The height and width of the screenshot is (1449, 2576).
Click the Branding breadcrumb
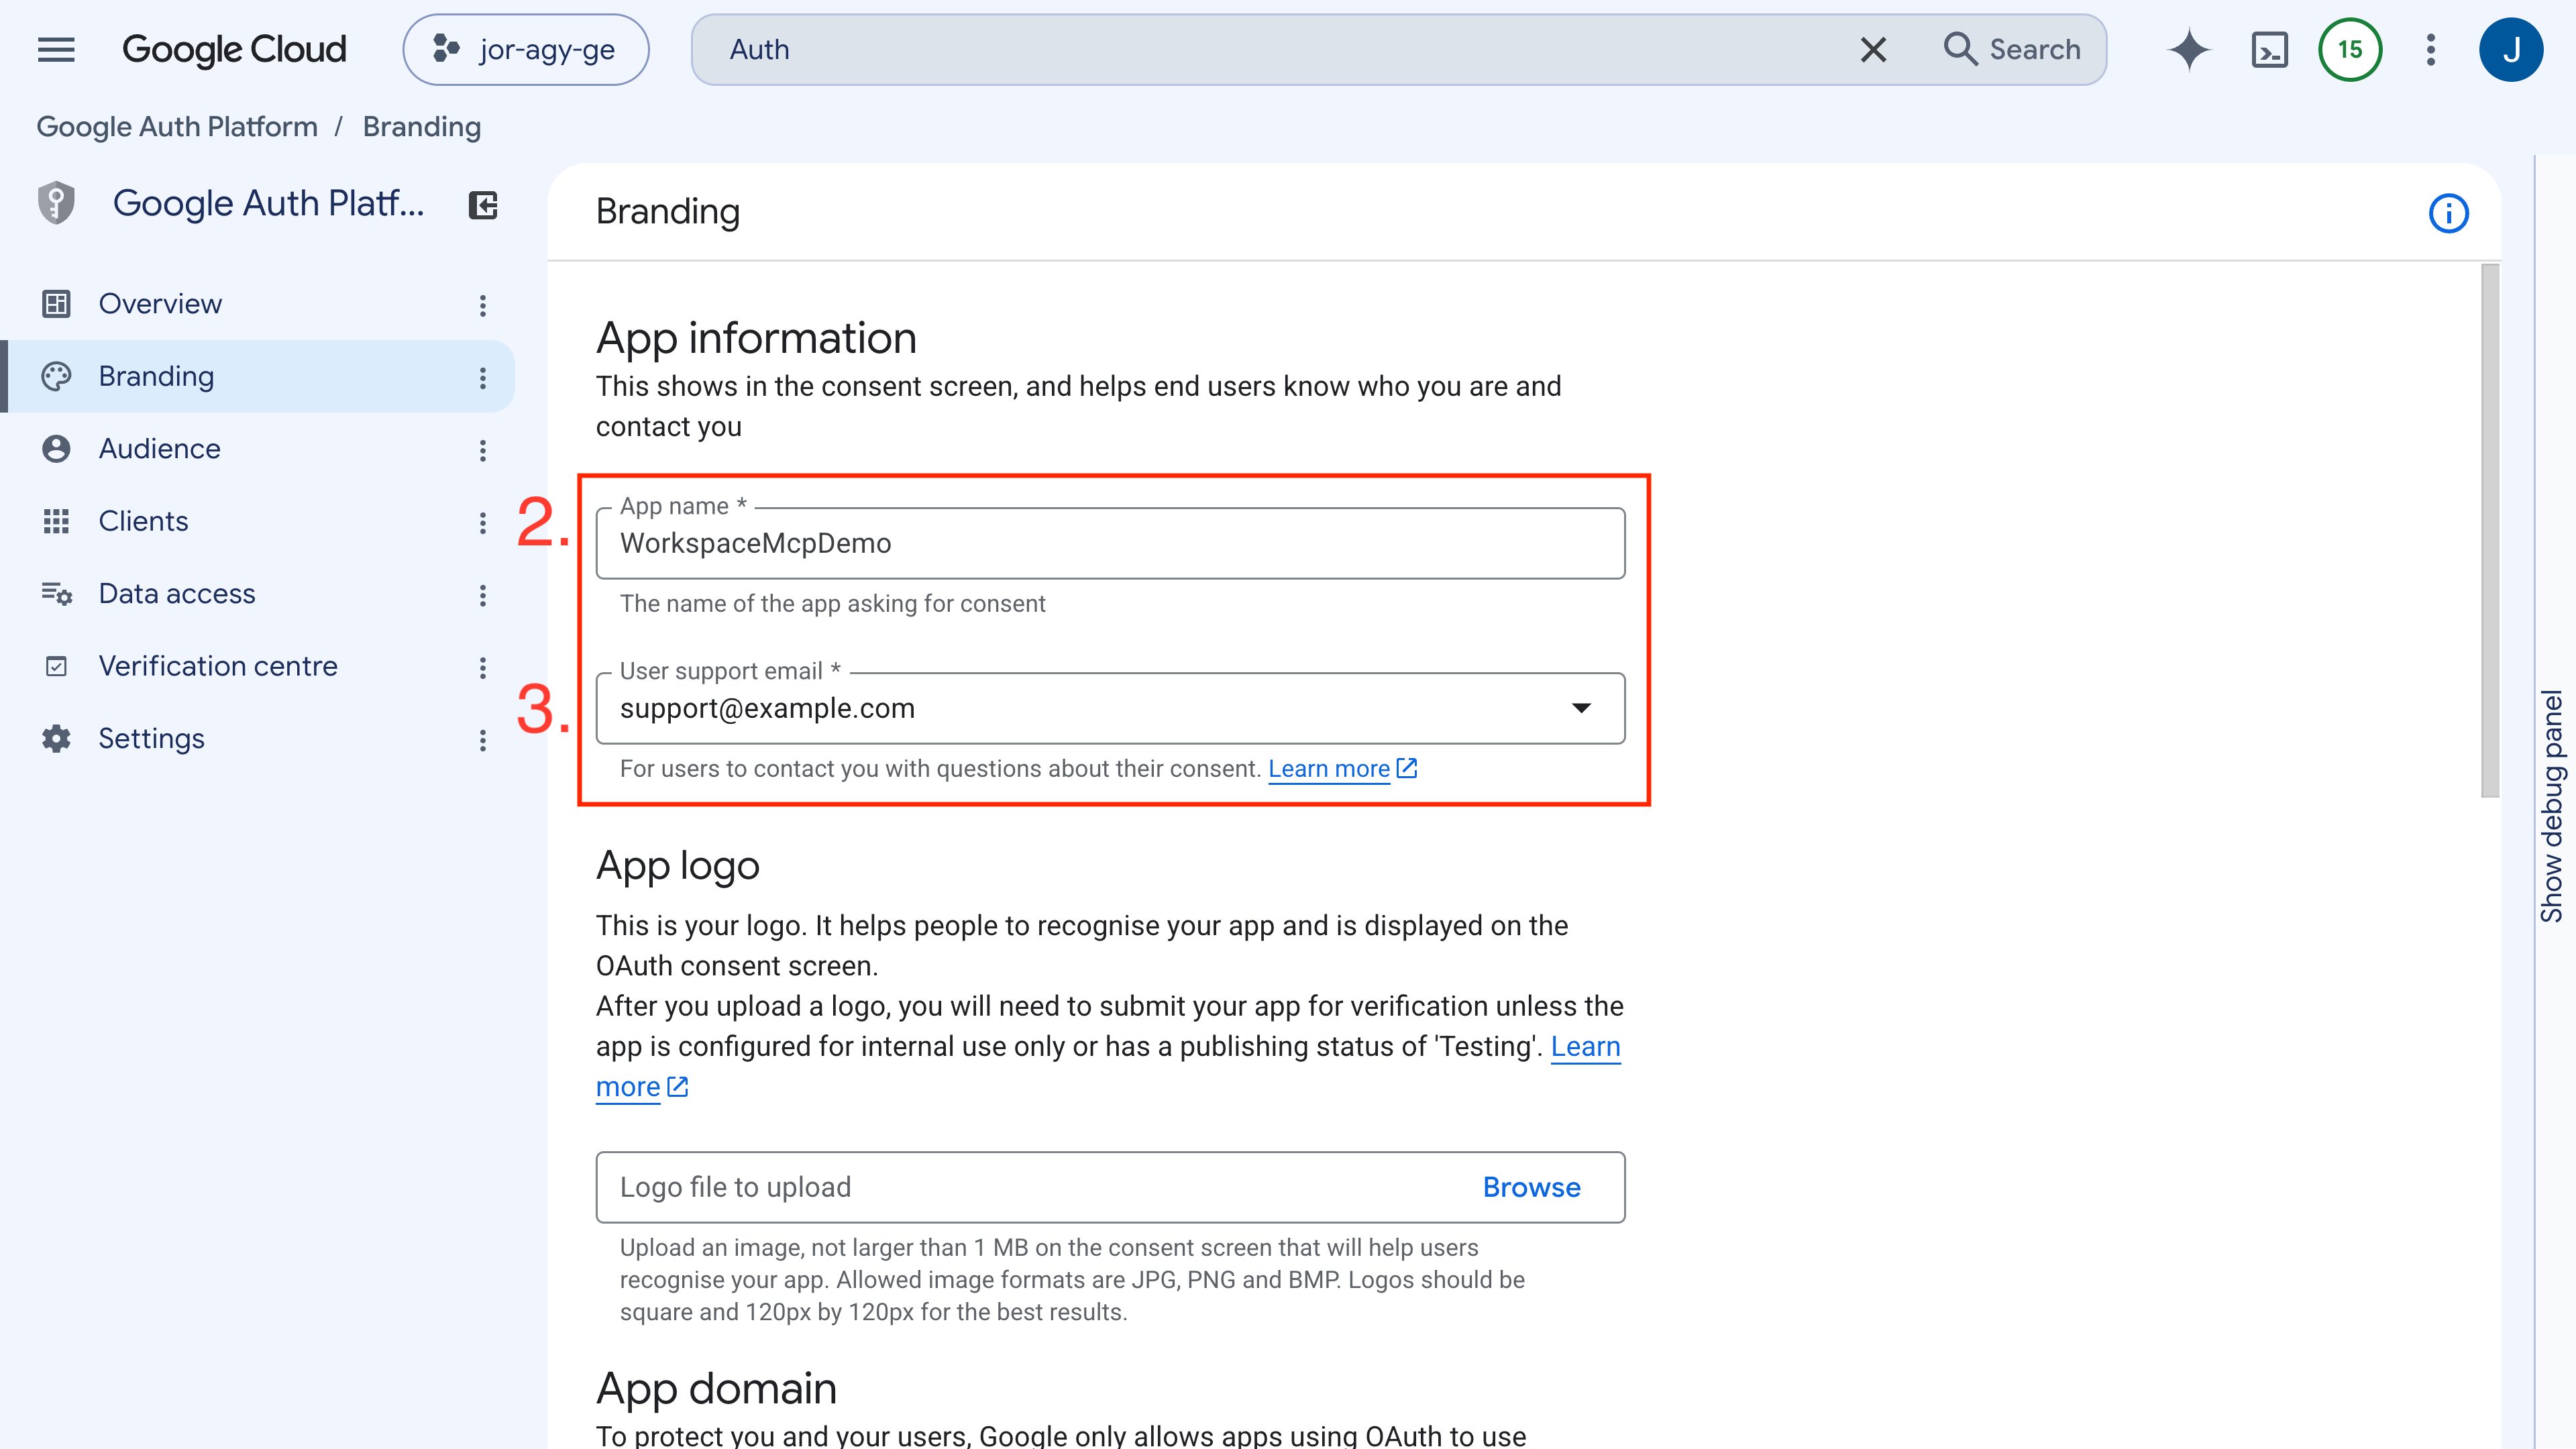tap(422, 127)
